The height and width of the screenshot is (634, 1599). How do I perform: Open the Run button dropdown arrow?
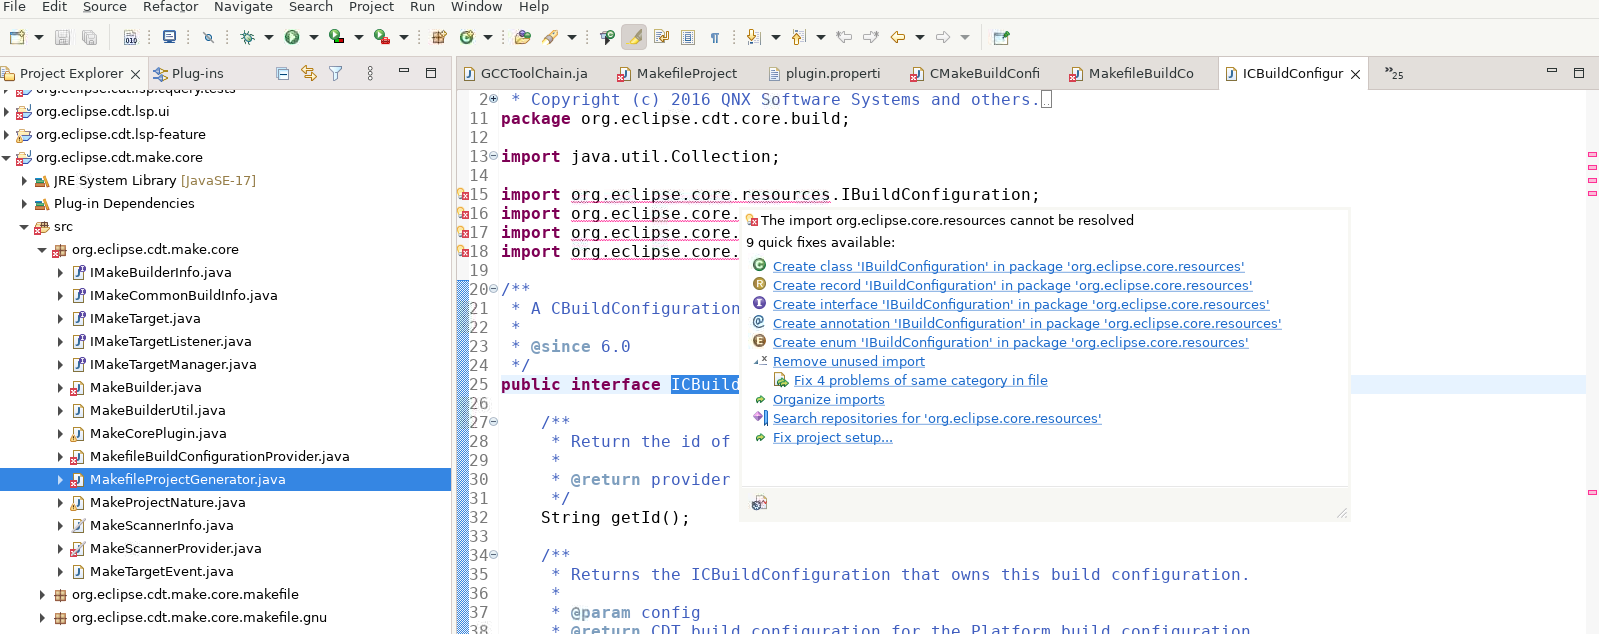click(313, 38)
